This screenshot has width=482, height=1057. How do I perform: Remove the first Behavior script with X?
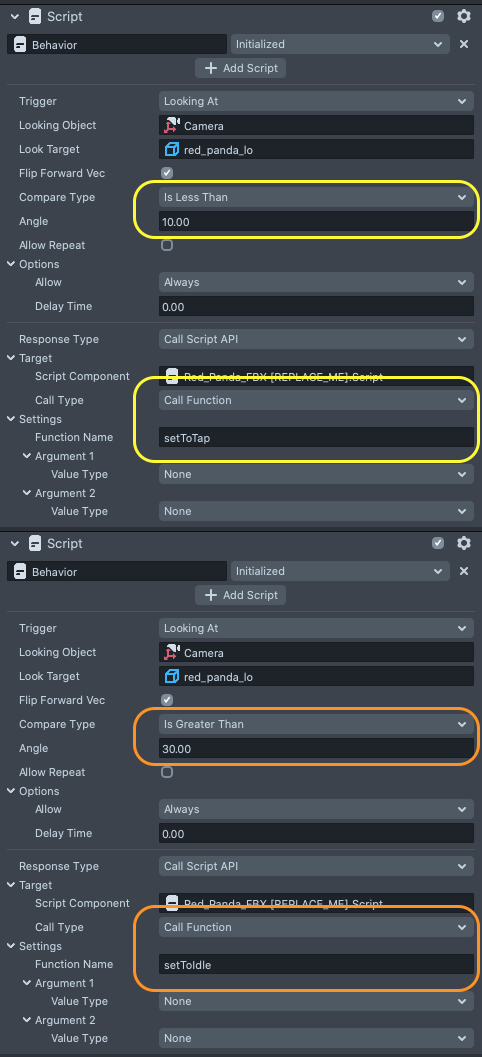(x=464, y=44)
